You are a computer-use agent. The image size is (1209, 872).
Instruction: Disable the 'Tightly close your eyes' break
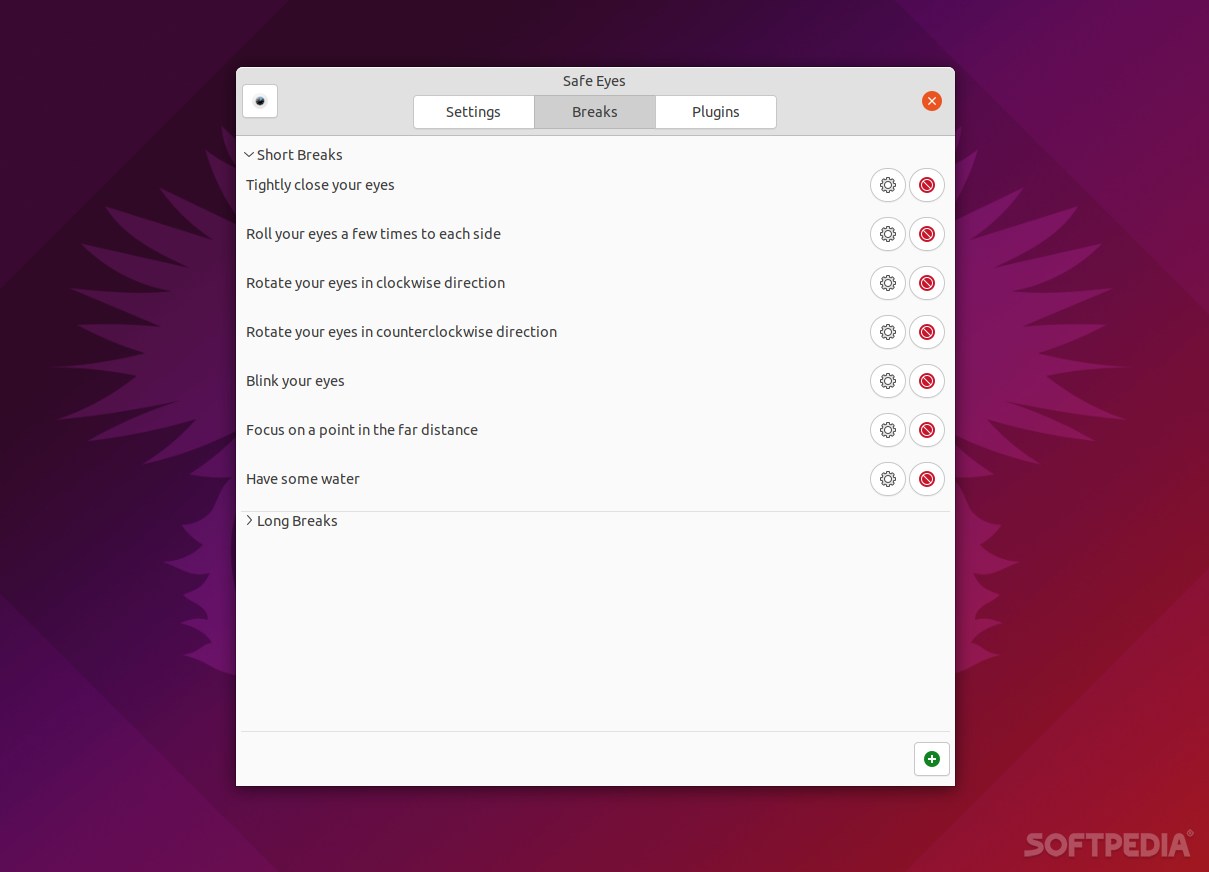[x=926, y=185]
